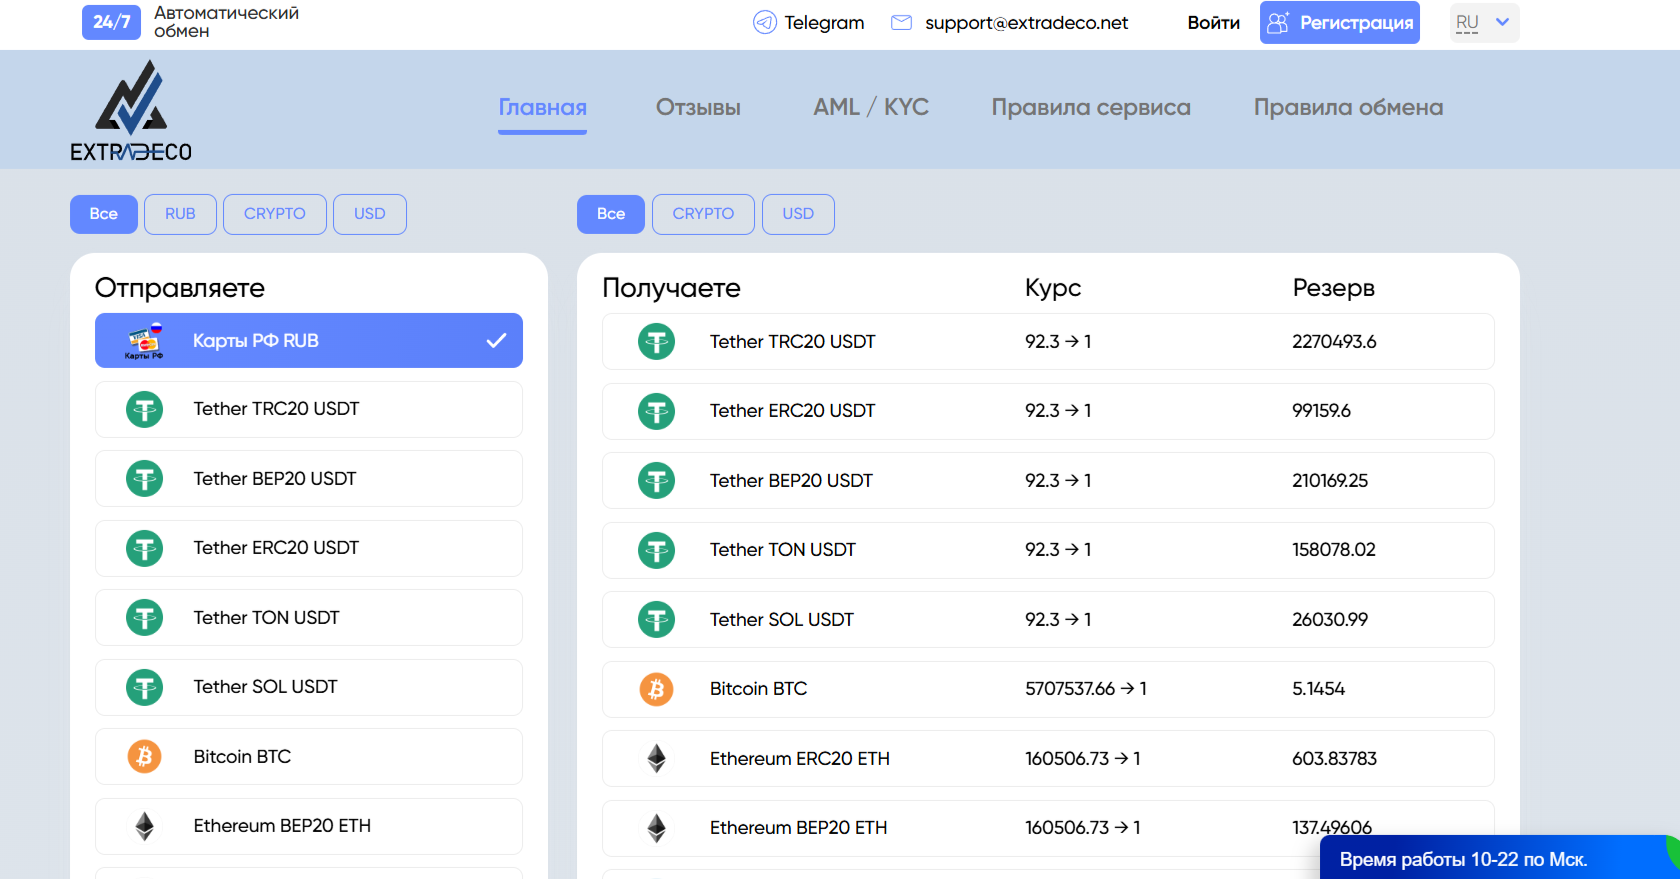
Task: Select Все filter for receiving currencies
Action: pos(611,214)
